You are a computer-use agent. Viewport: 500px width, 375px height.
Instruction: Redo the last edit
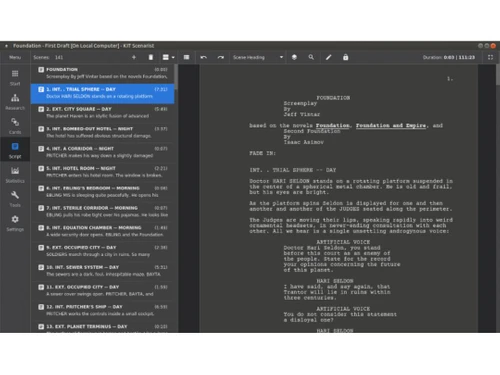click(x=221, y=57)
